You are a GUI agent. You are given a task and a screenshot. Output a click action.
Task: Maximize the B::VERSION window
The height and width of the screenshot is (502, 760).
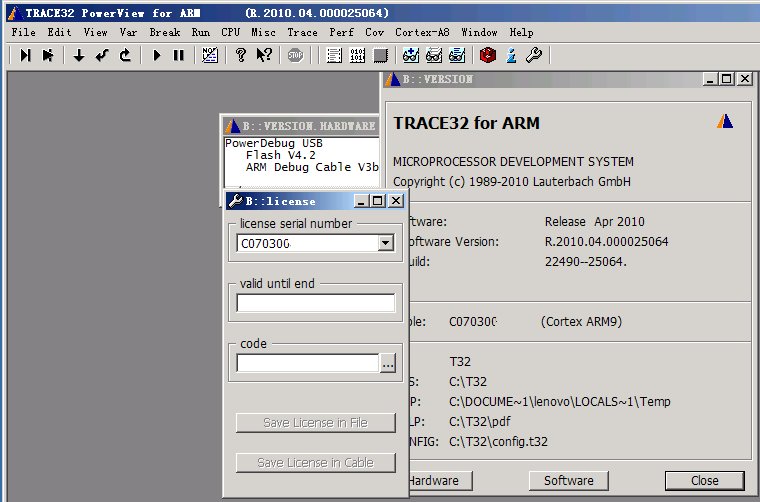point(727,78)
